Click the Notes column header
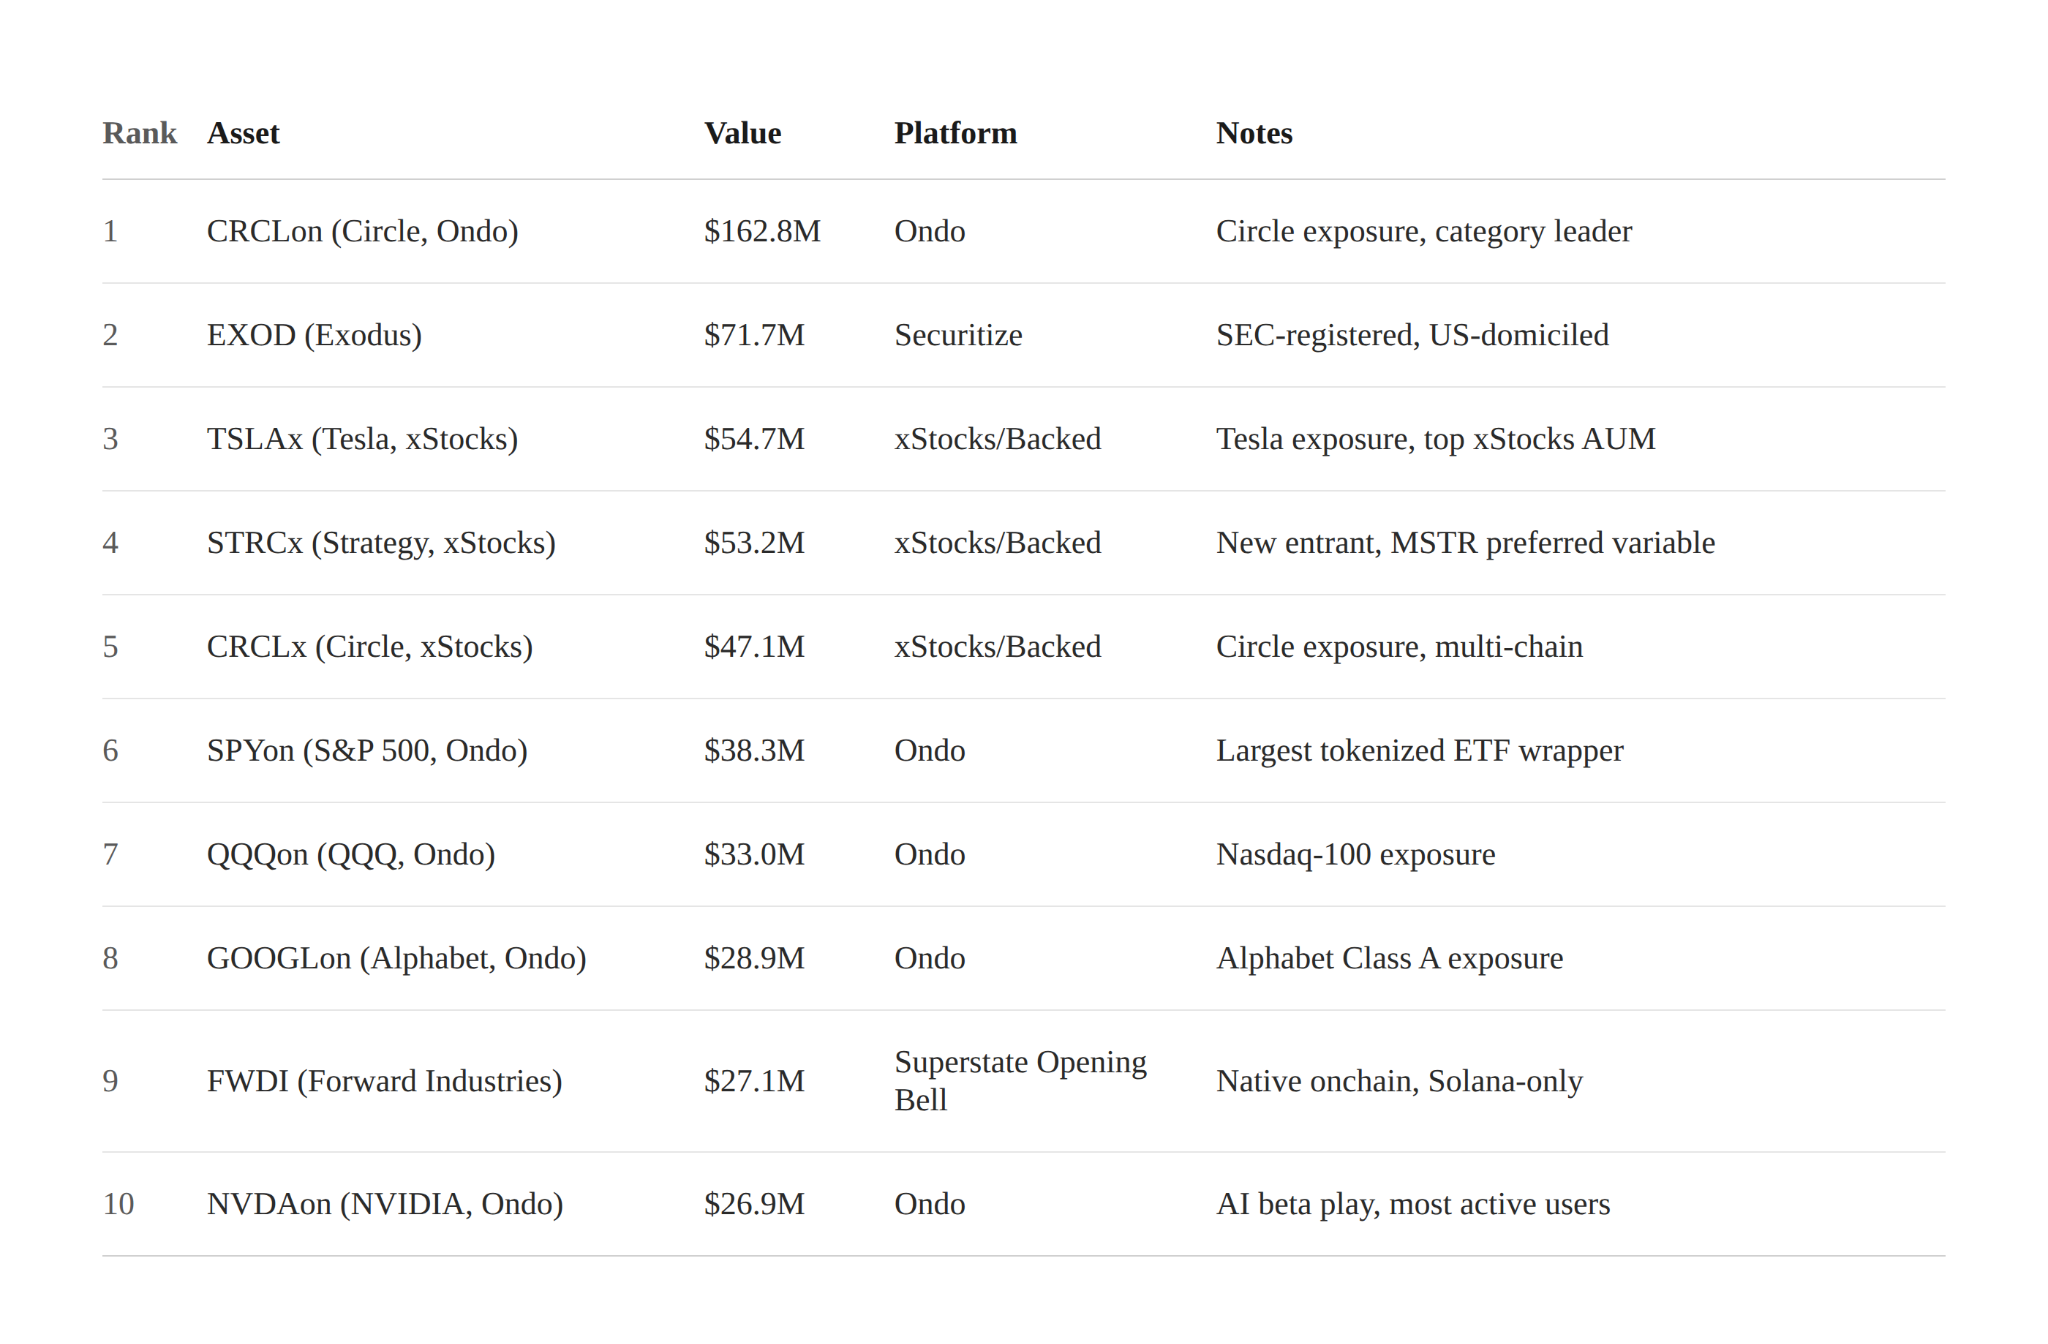The image size is (2048, 1344). coord(1254,133)
